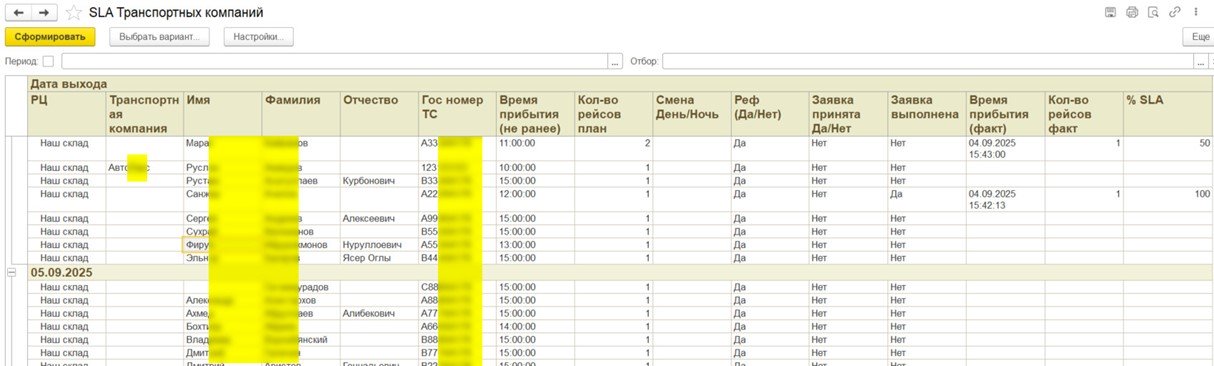Select Транспортная компания column header
Image resolution: width=1214 pixels, height=366 pixels.
point(145,114)
